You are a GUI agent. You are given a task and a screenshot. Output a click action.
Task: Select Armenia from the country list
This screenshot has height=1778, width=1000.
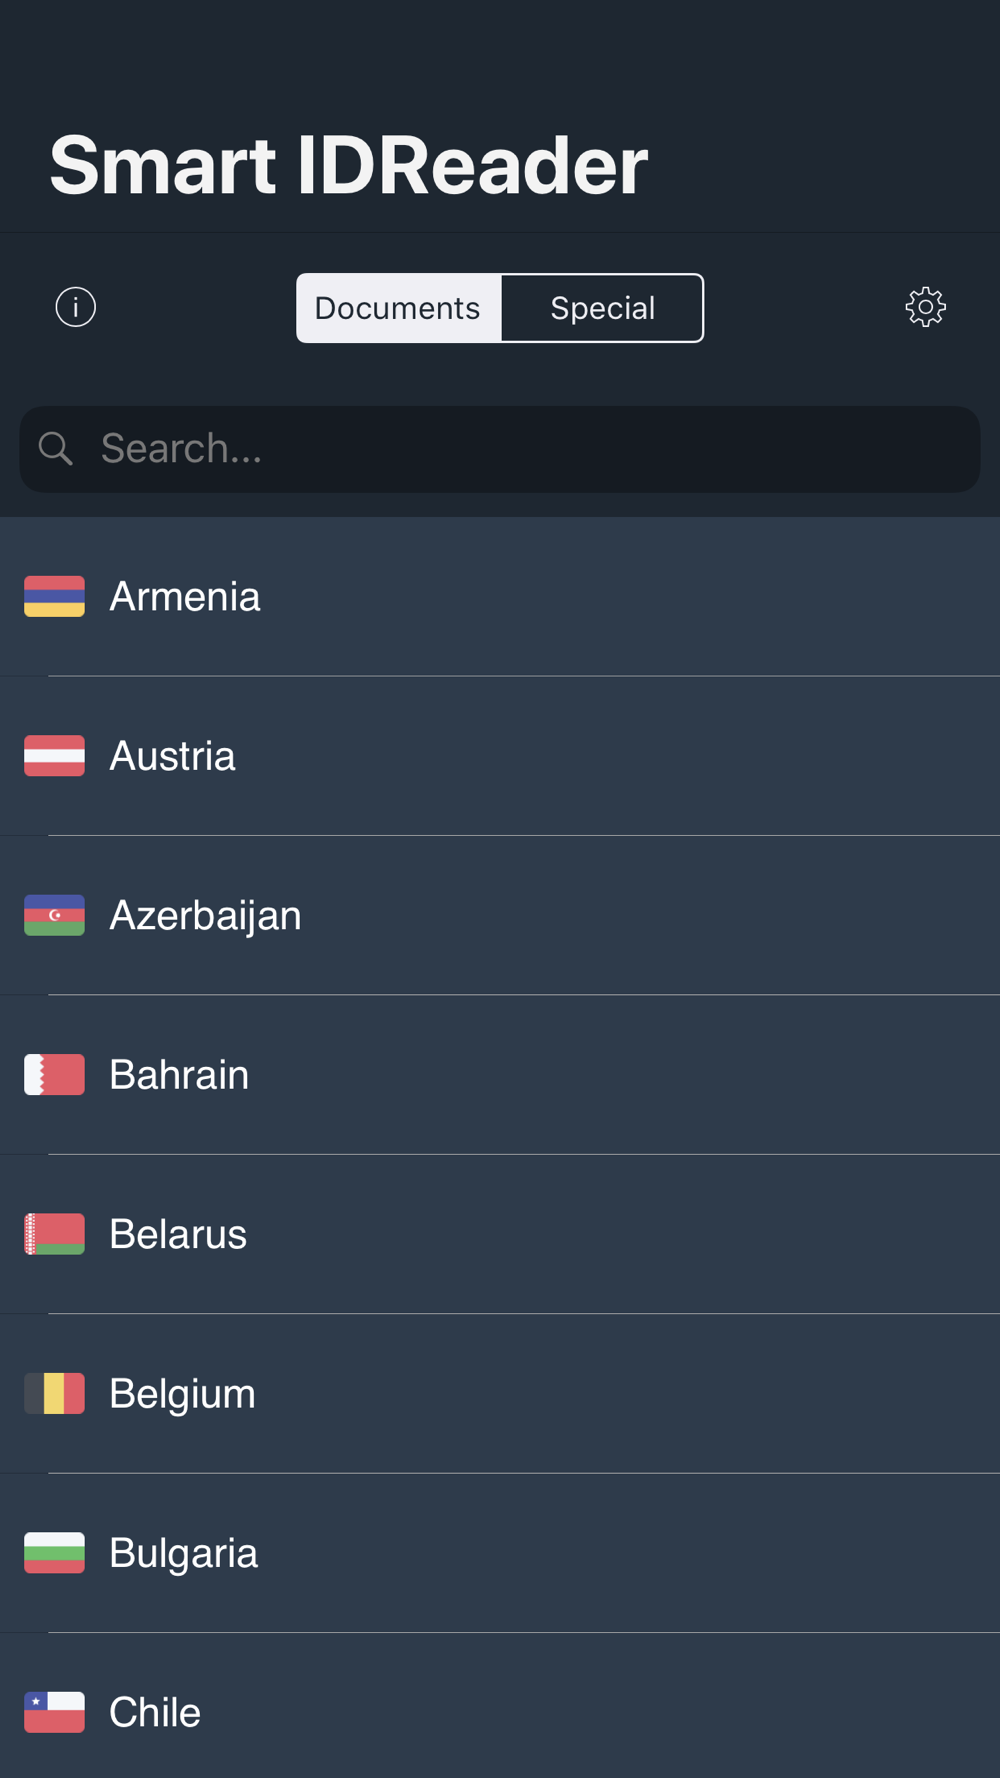coord(500,597)
